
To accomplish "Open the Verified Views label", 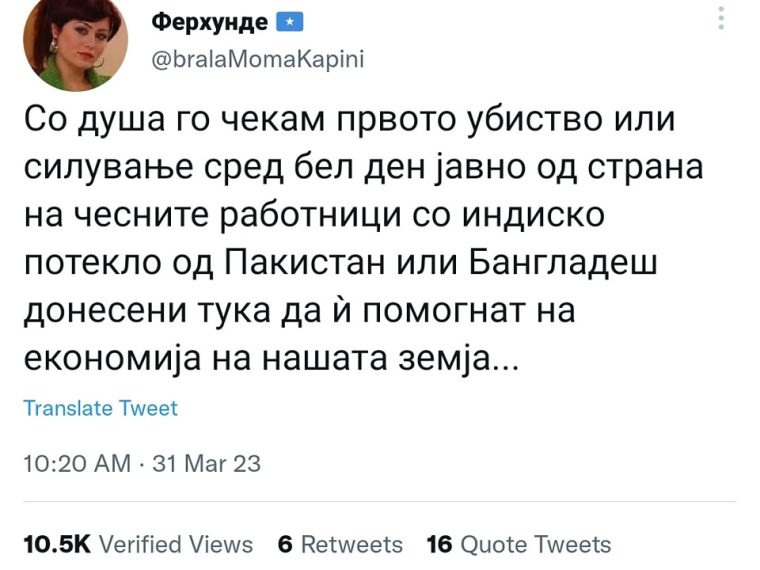I will [x=176, y=544].
